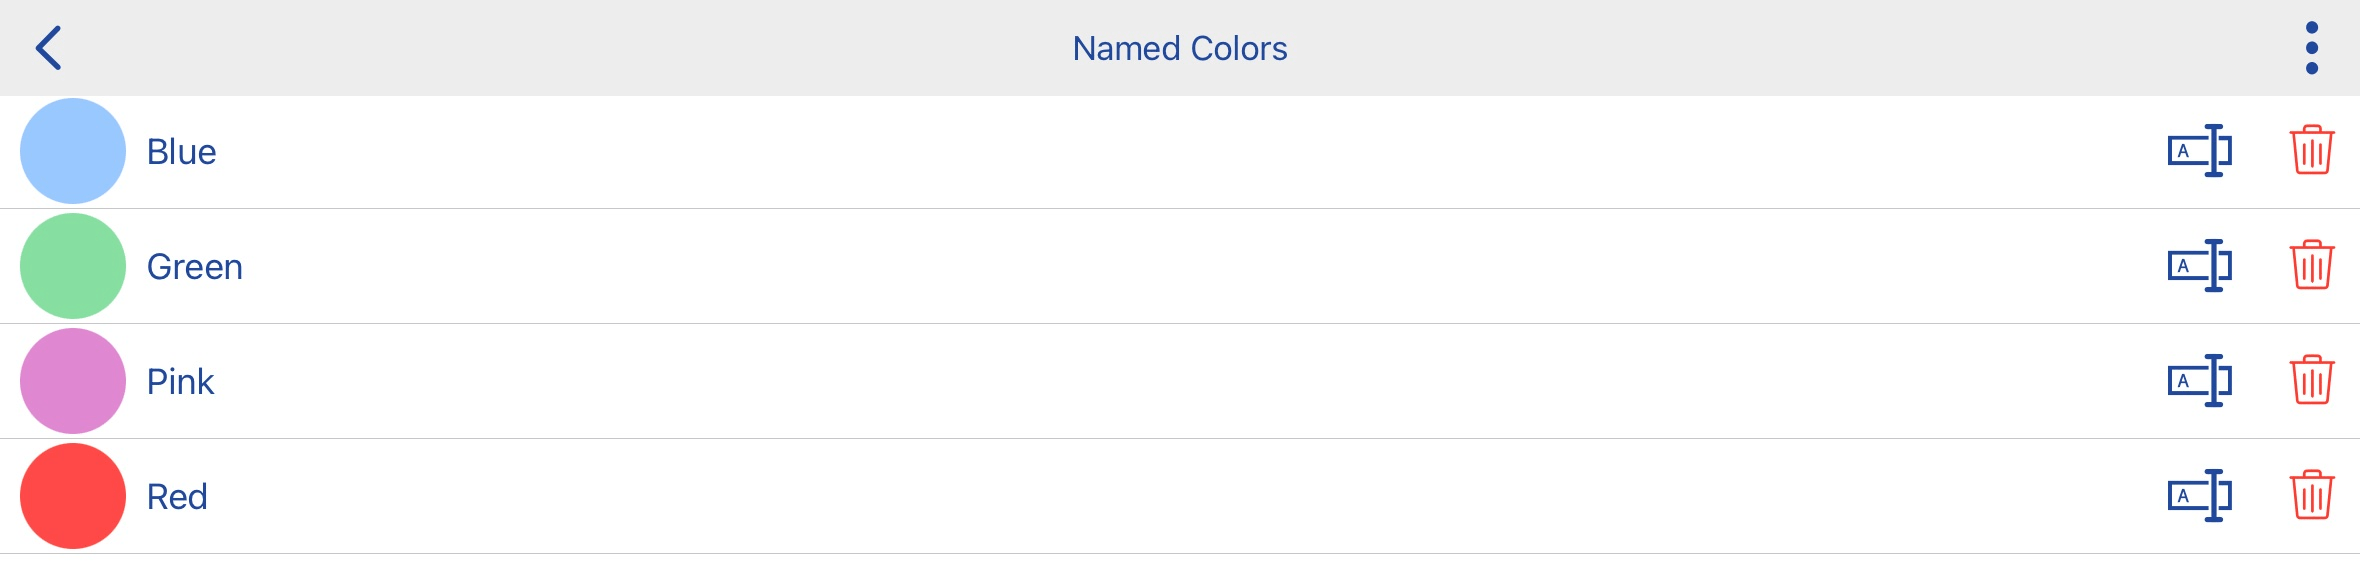Viewport: 2360px width, 572px height.
Task: Select the pink color swatch
Action: (x=73, y=381)
